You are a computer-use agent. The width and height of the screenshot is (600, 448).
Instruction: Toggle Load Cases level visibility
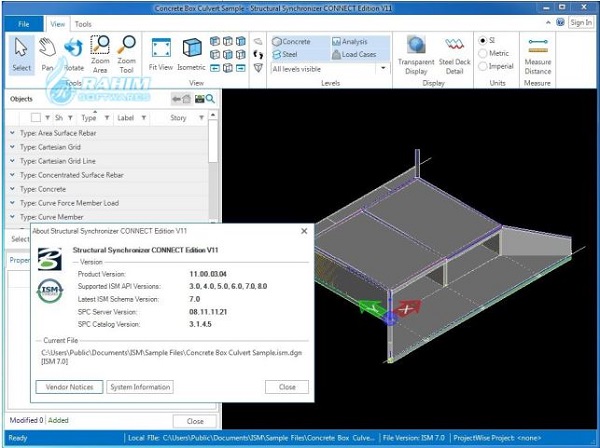tap(354, 54)
